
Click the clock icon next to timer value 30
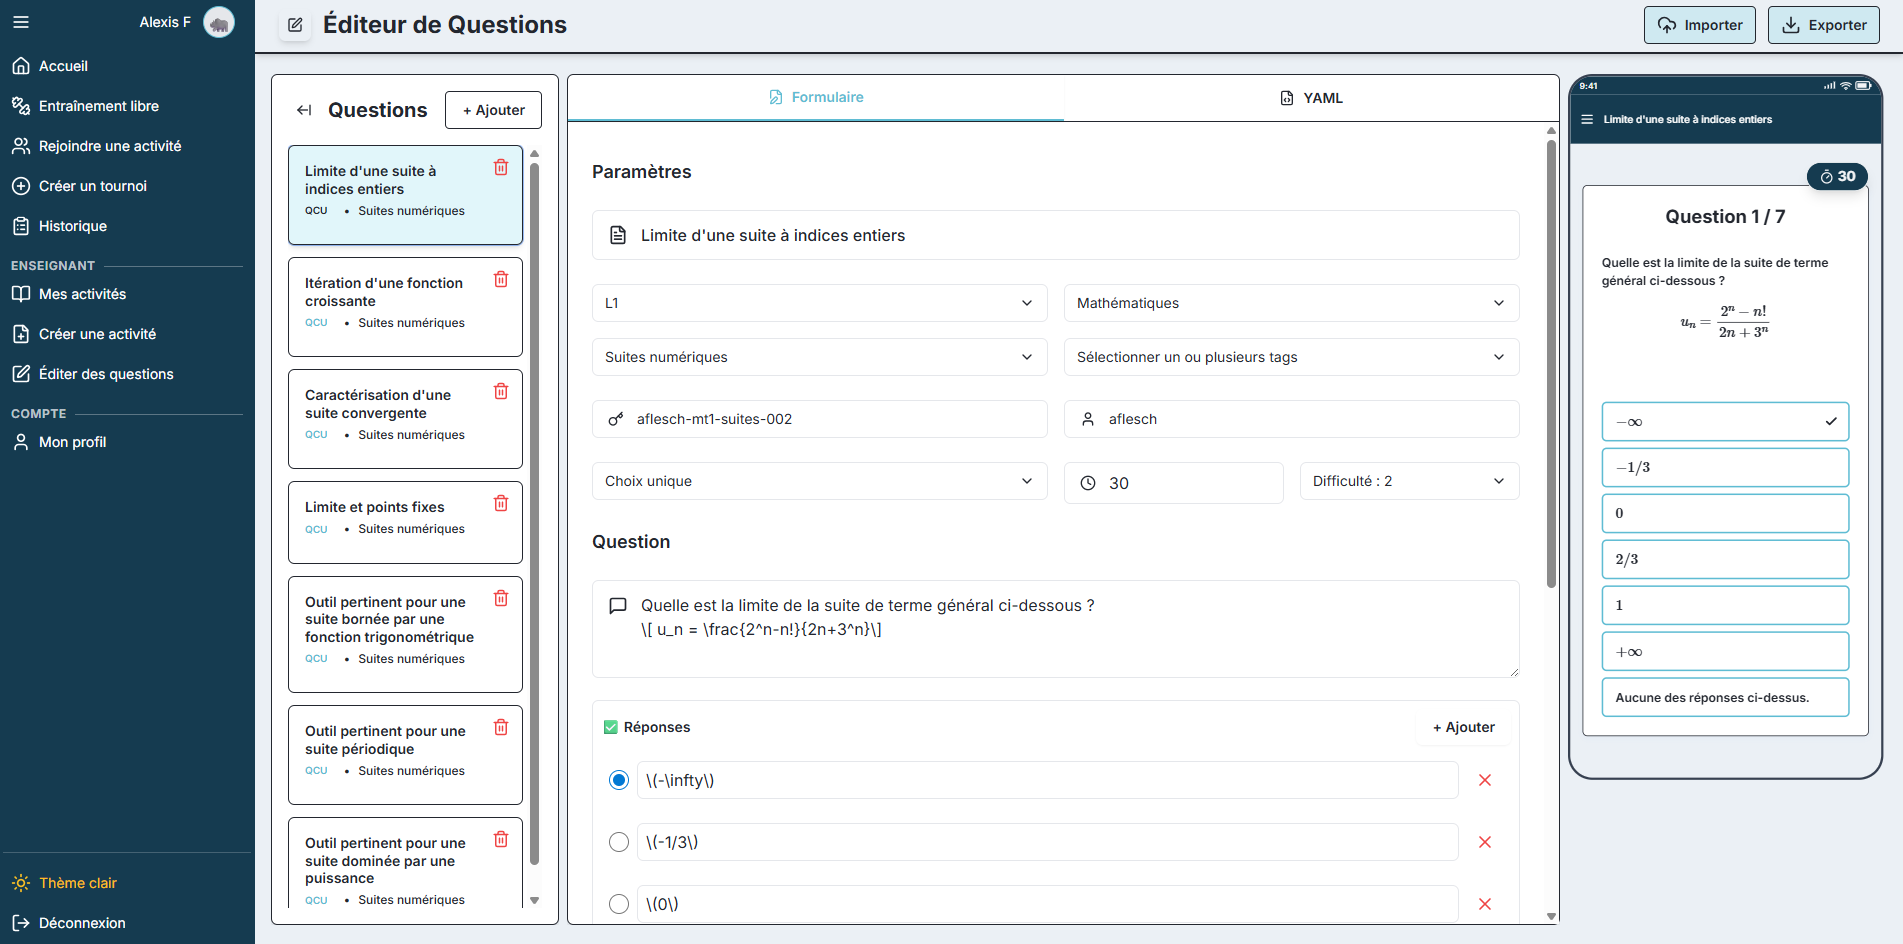[x=1089, y=482]
